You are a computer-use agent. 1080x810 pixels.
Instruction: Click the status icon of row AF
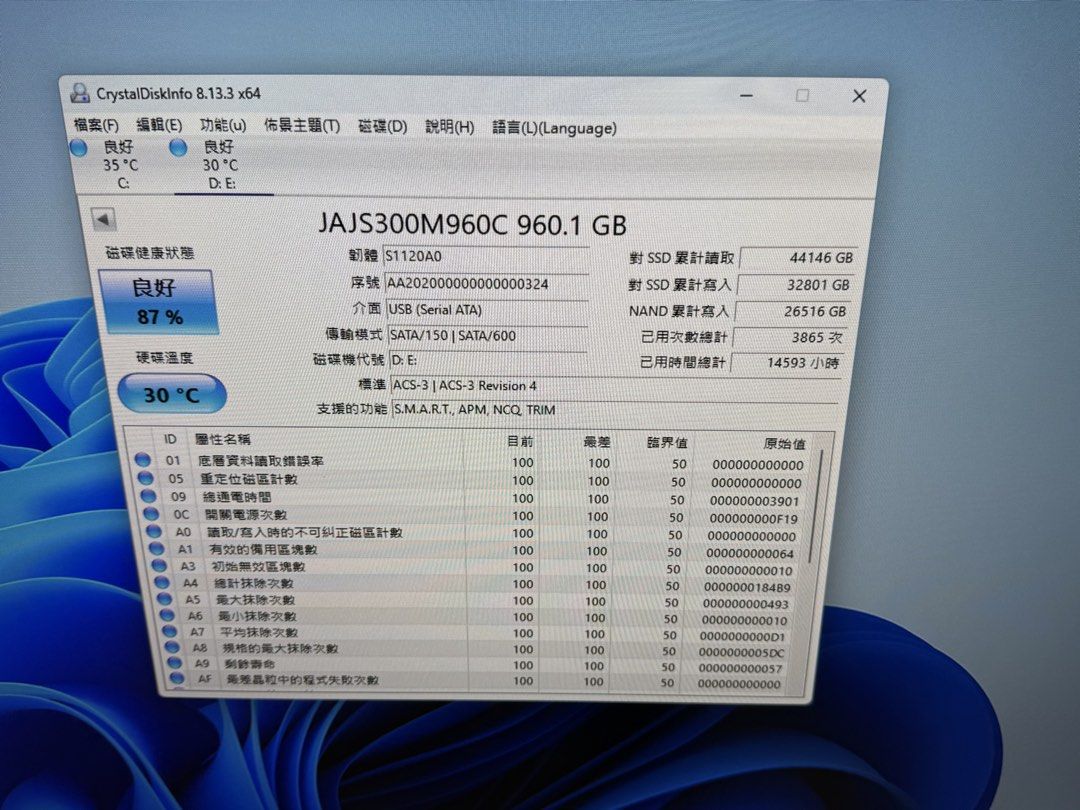(x=178, y=678)
